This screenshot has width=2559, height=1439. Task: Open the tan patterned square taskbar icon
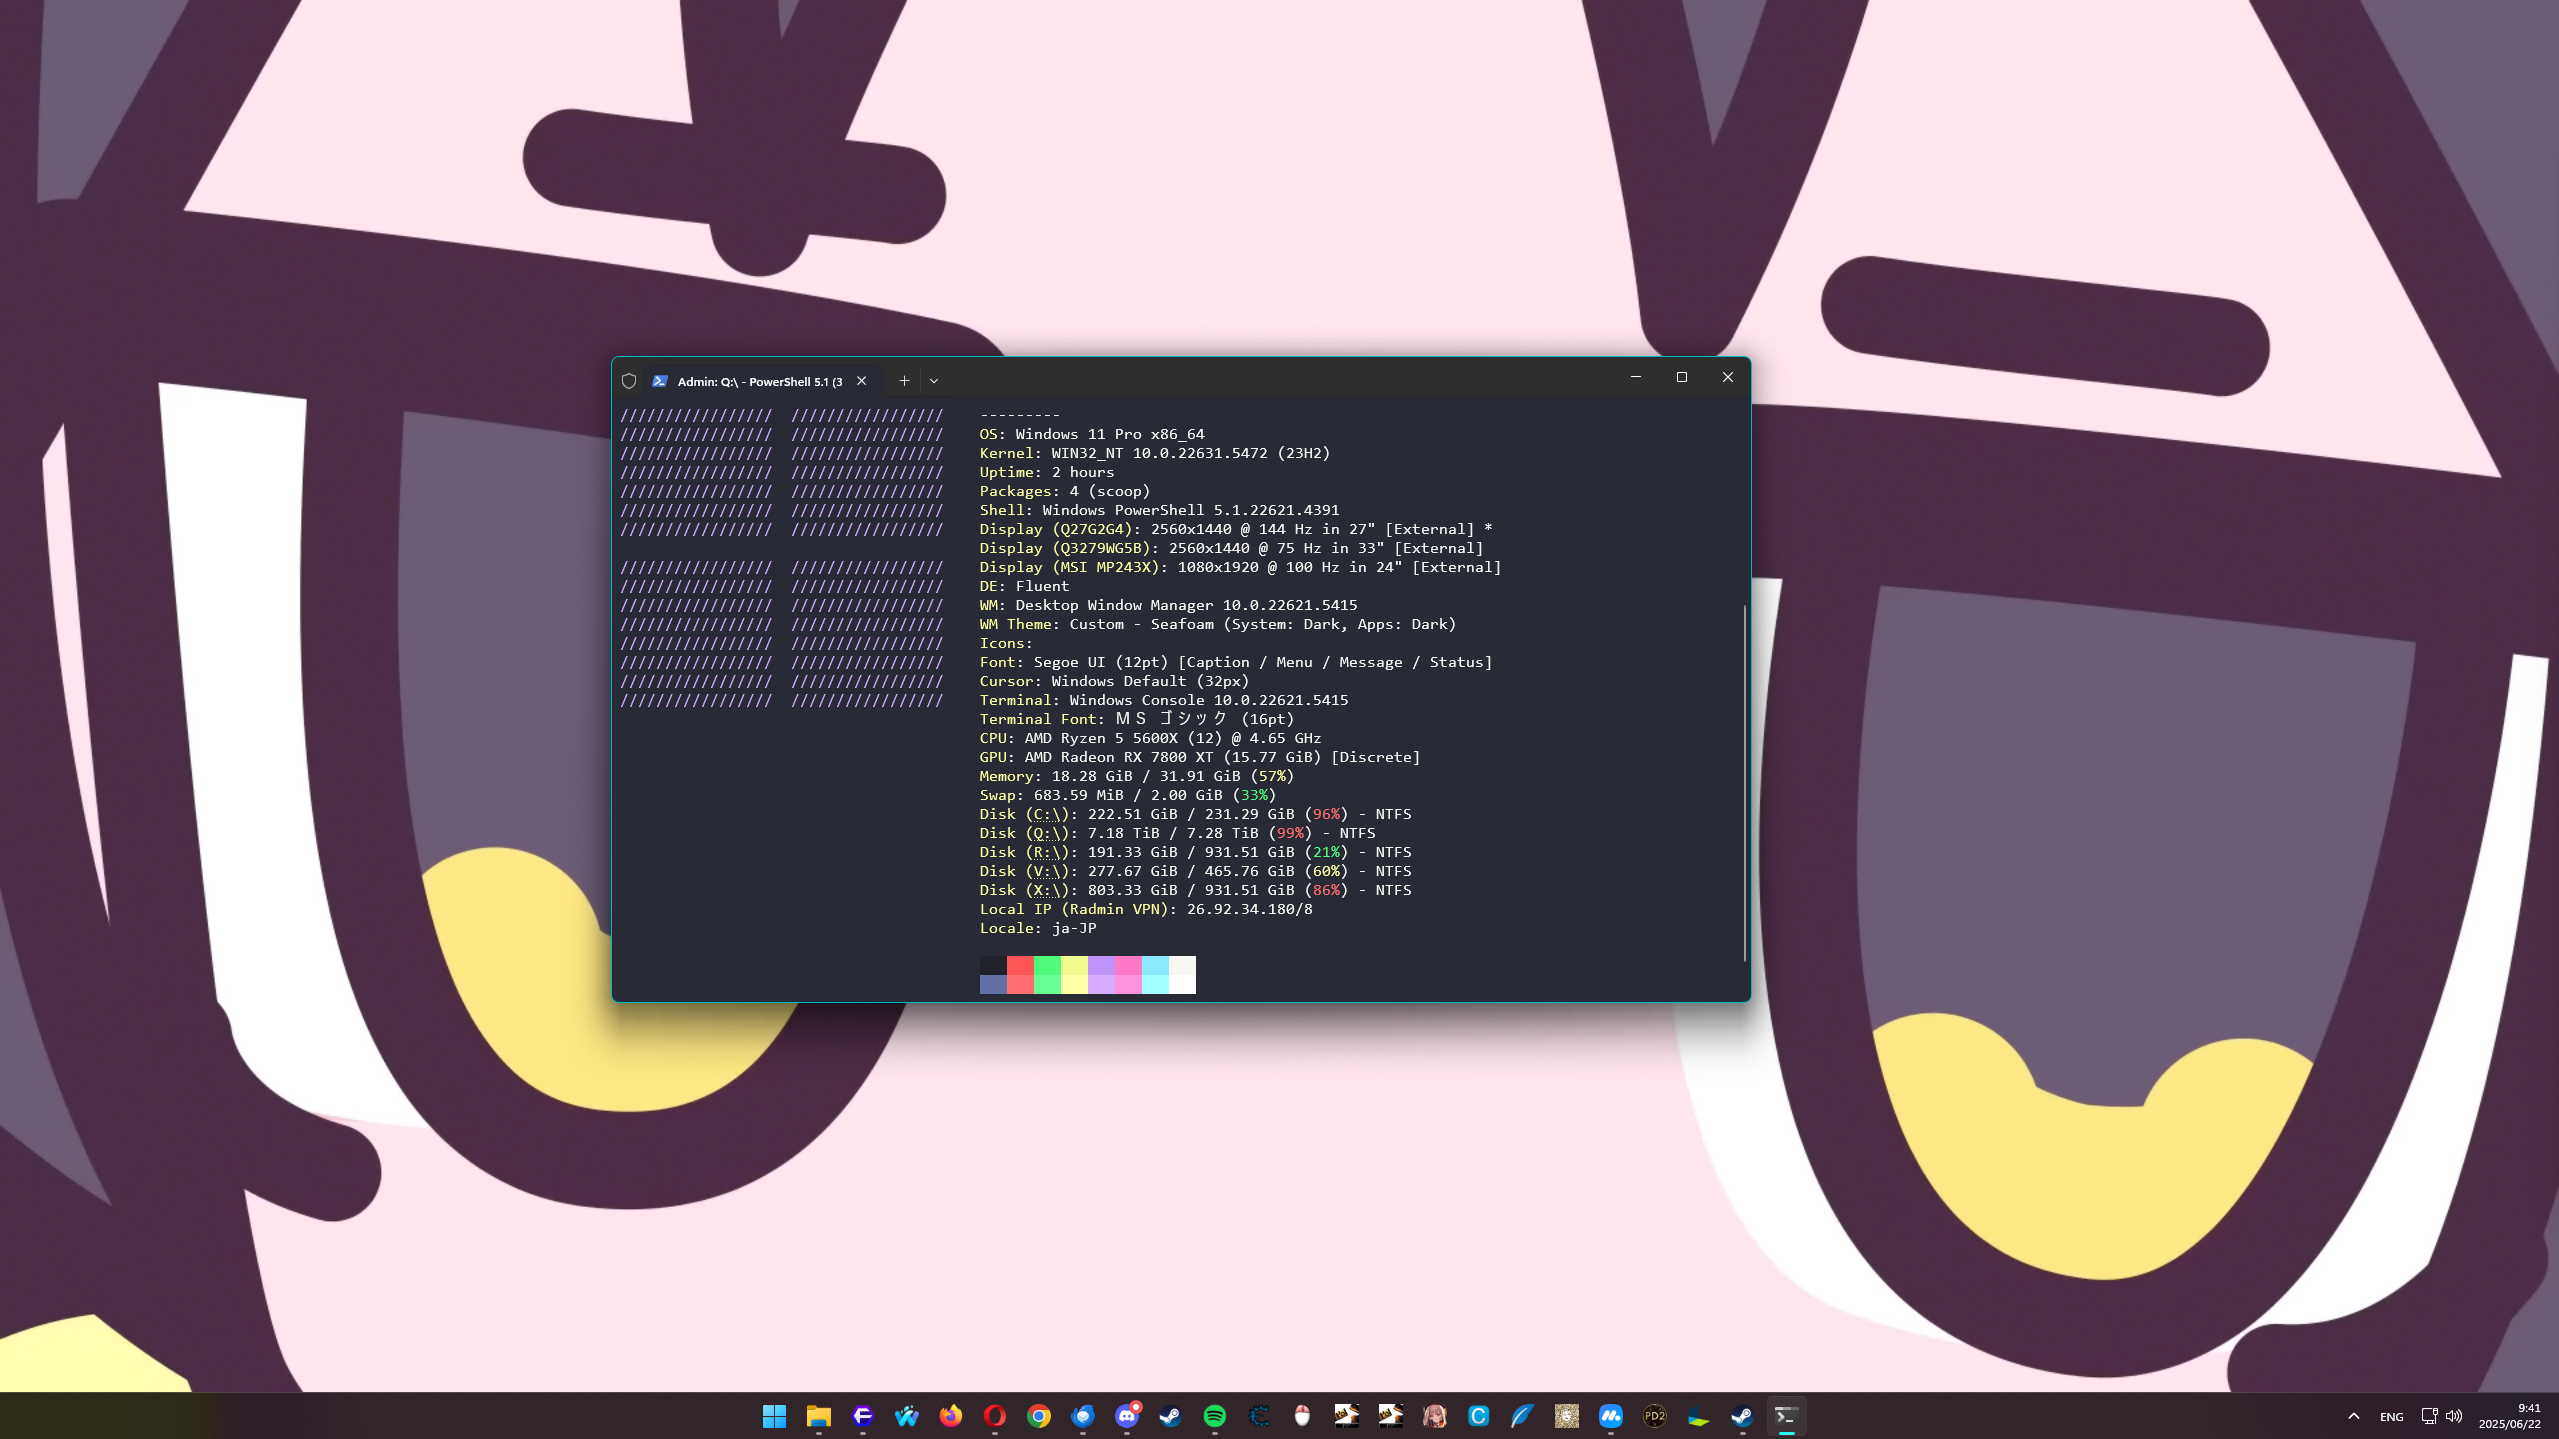(1566, 1416)
